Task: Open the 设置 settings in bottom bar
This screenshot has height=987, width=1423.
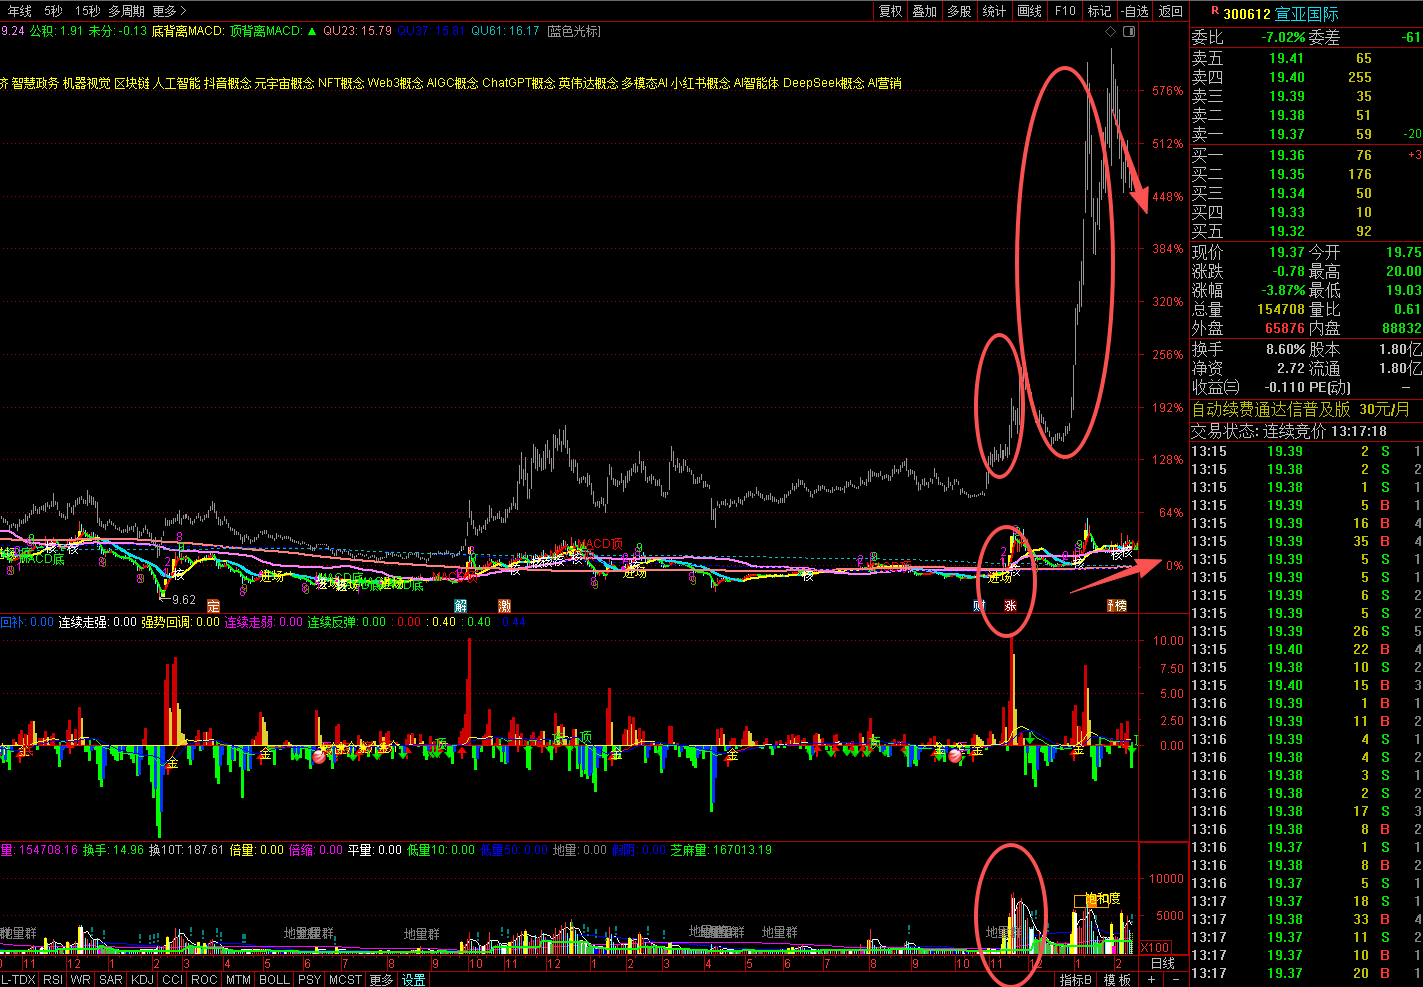Action: pyautogui.click(x=414, y=980)
